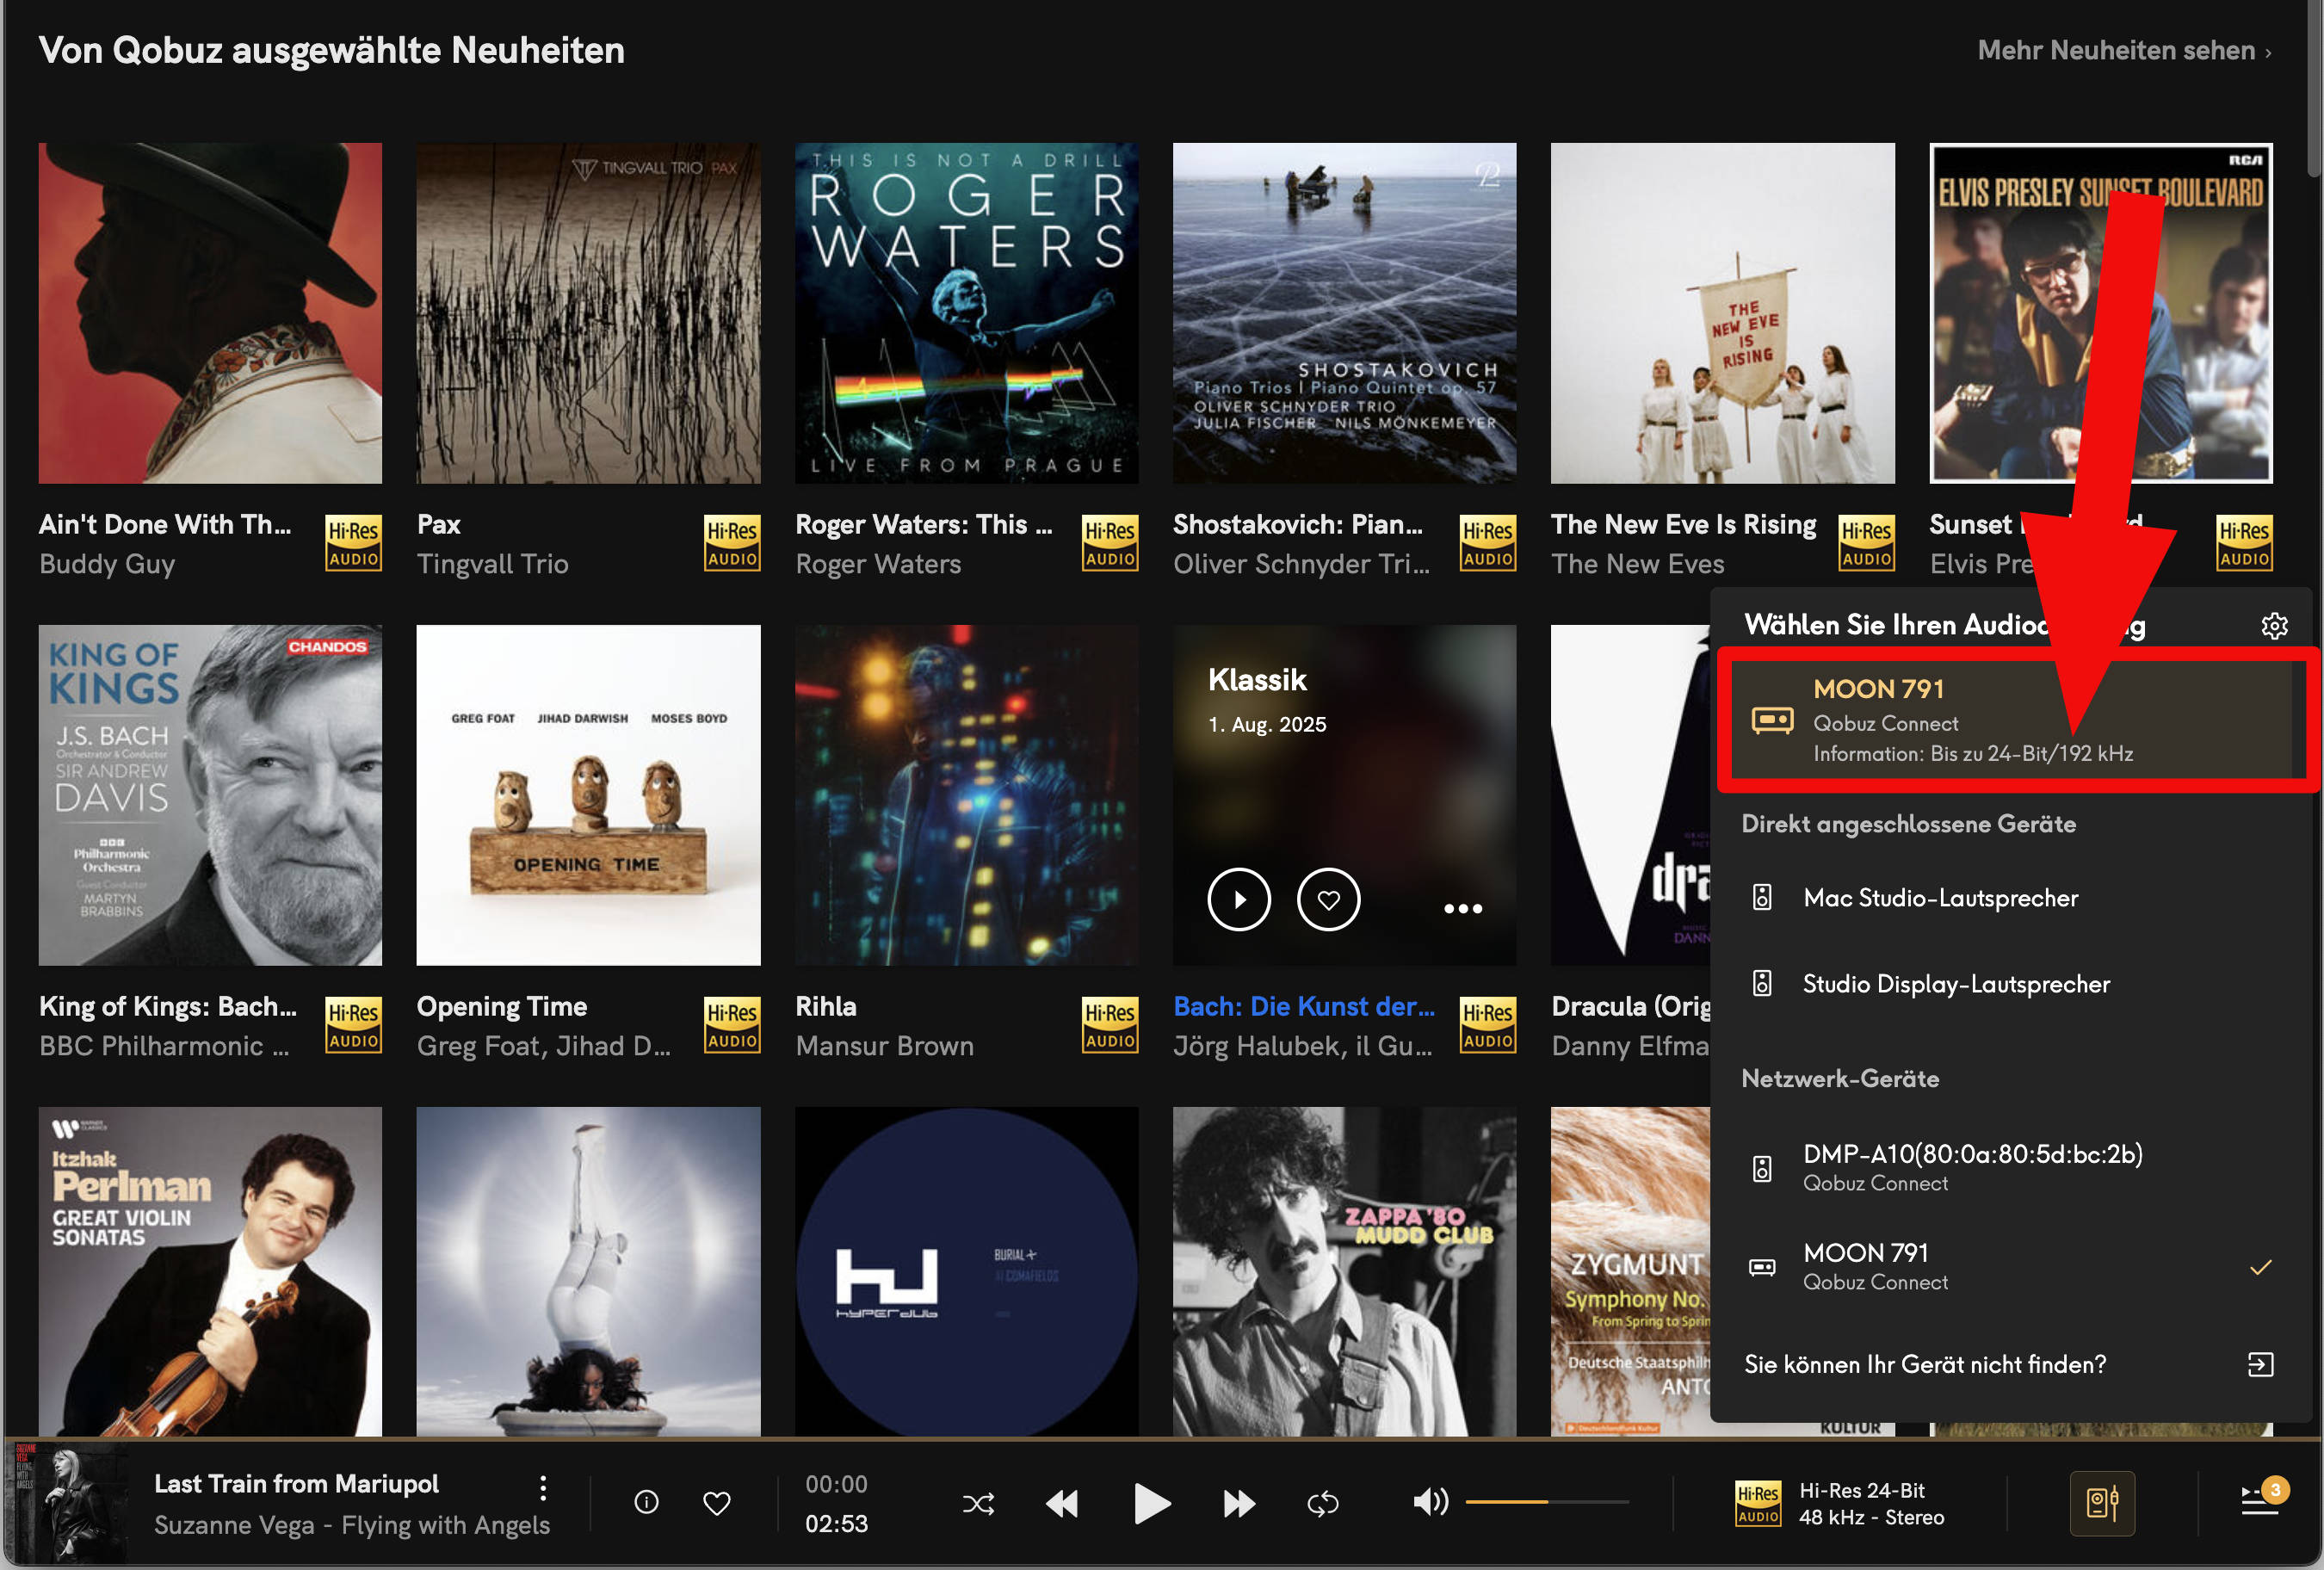Screen dimensions: 2324x1570
Task: Open the Zappa '80 Mudd Club cover
Action: 1344,1271
